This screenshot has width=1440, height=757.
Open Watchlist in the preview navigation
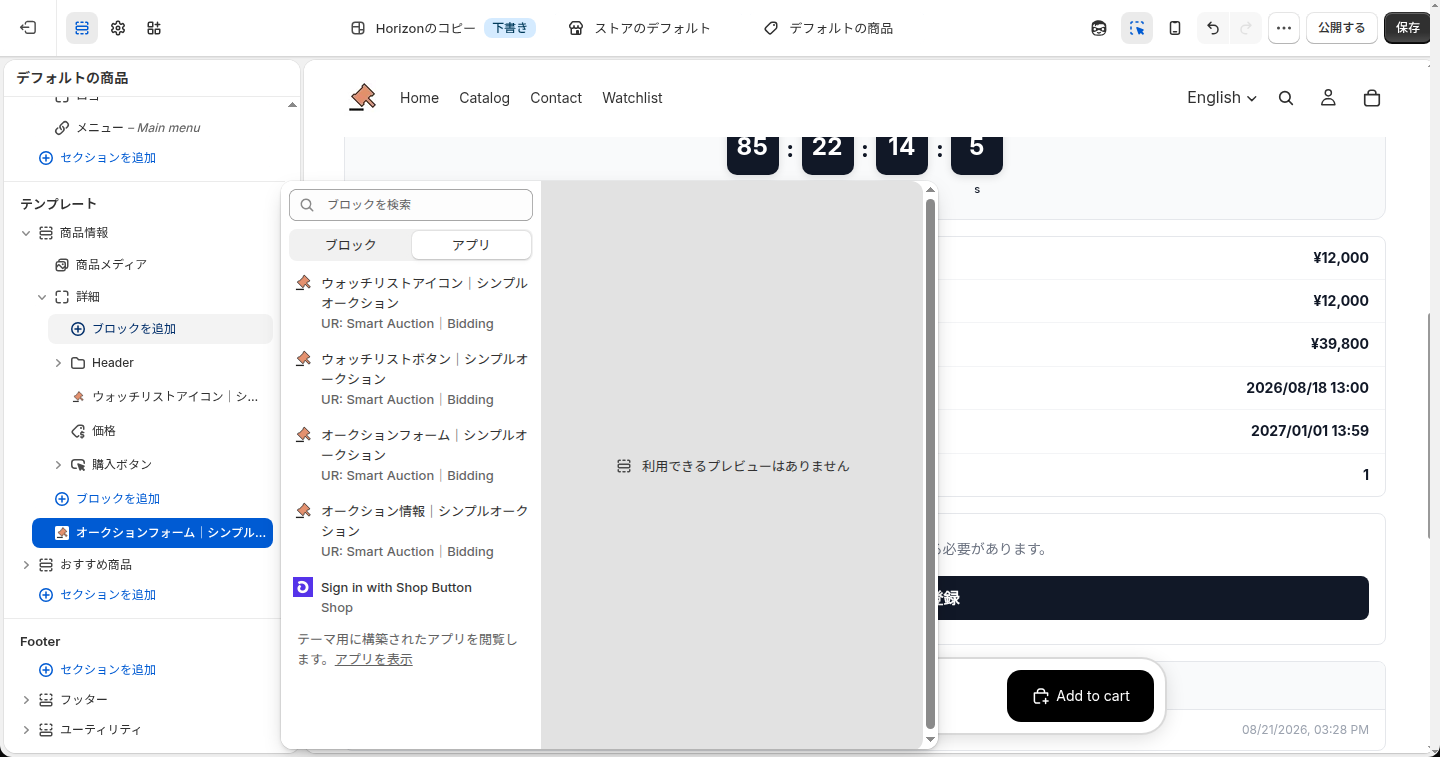click(x=632, y=98)
